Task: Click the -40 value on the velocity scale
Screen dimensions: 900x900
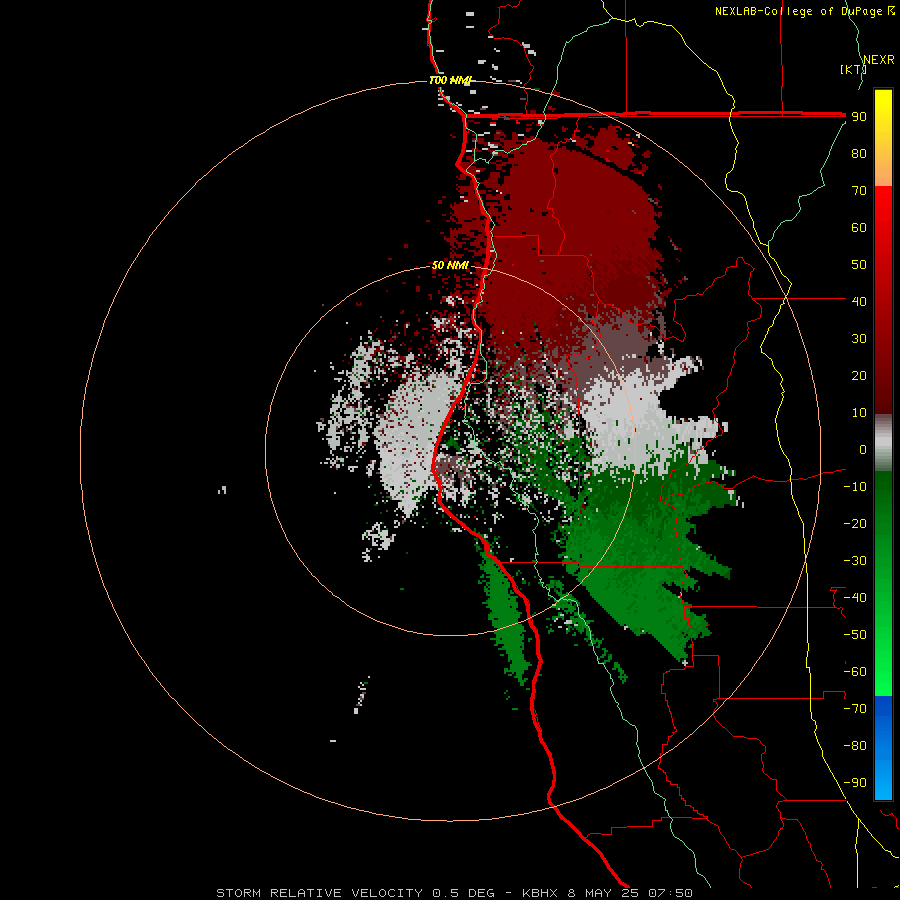Action: tap(855, 598)
